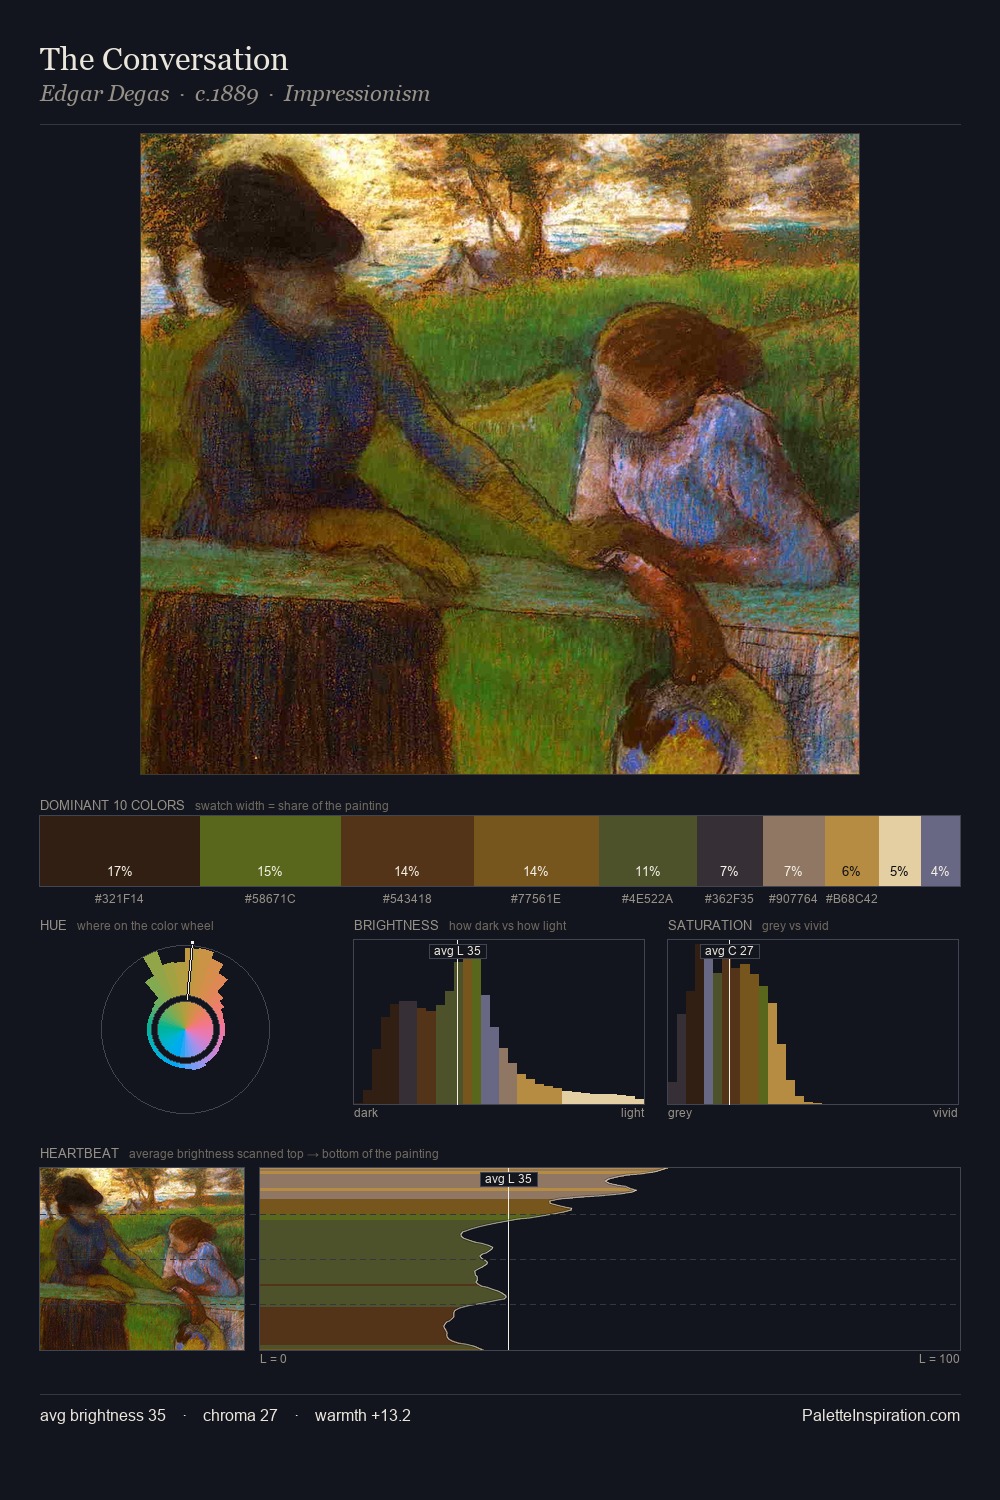The width and height of the screenshot is (1000, 1500).
Task: Click the dark grey 7% swatch #362F35
Action: pyautogui.click(x=730, y=851)
